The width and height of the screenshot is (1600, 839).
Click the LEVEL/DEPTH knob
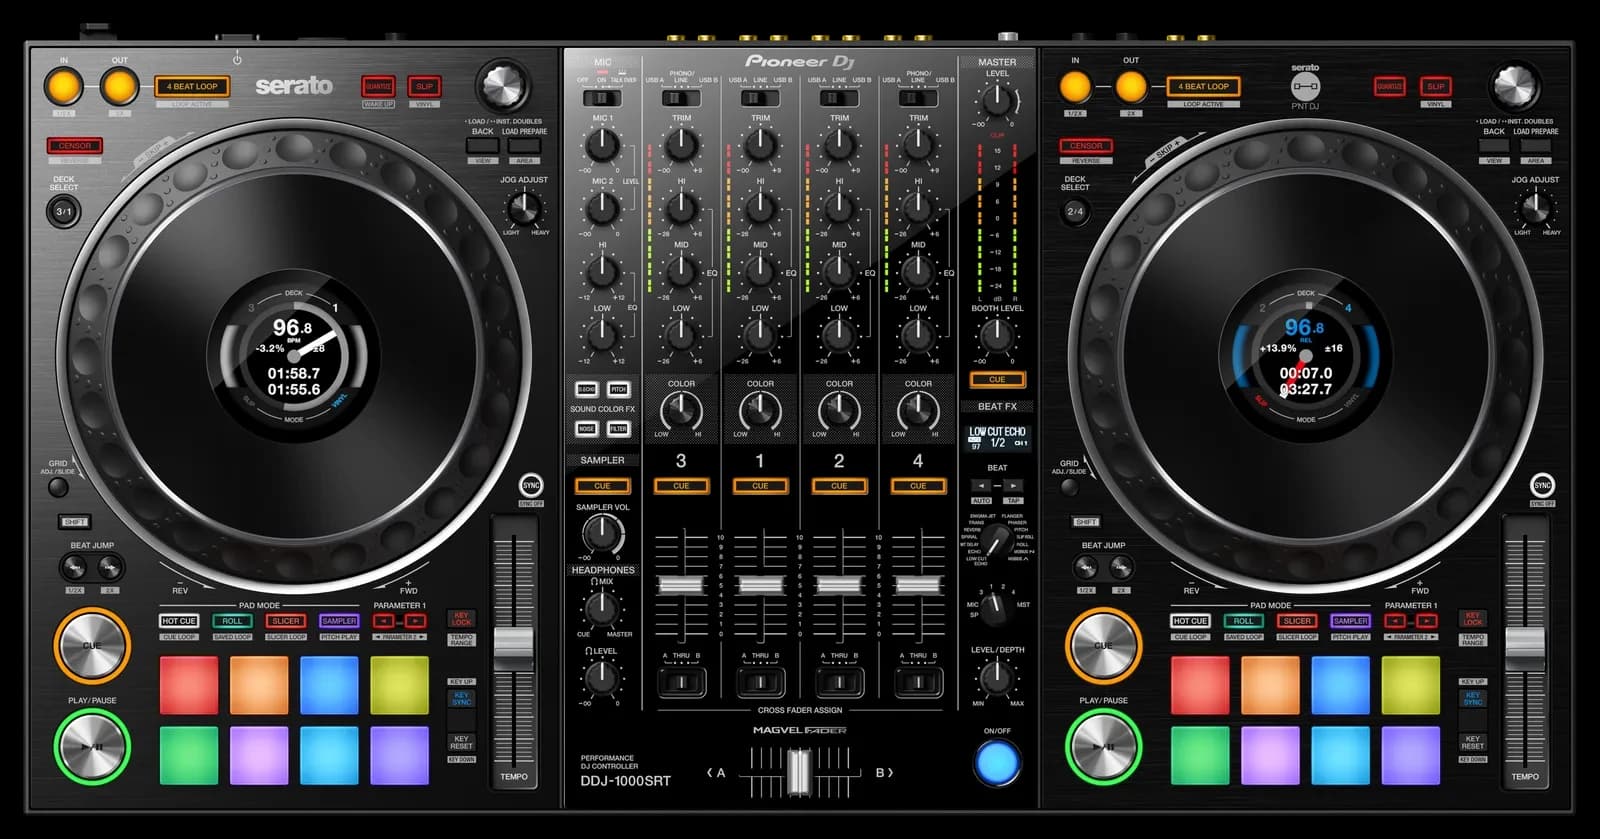coord(997,677)
